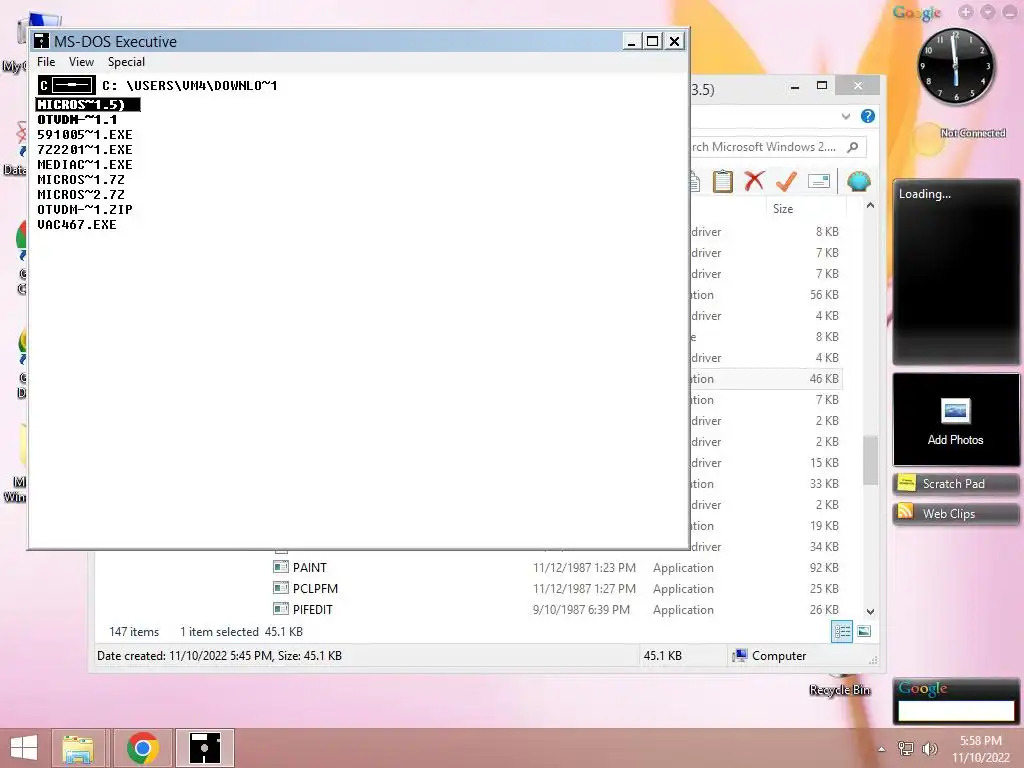Viewport: 1024px width, 768px height.
Task: Select the file VAC467.EXE
Action: pos(77,225)
